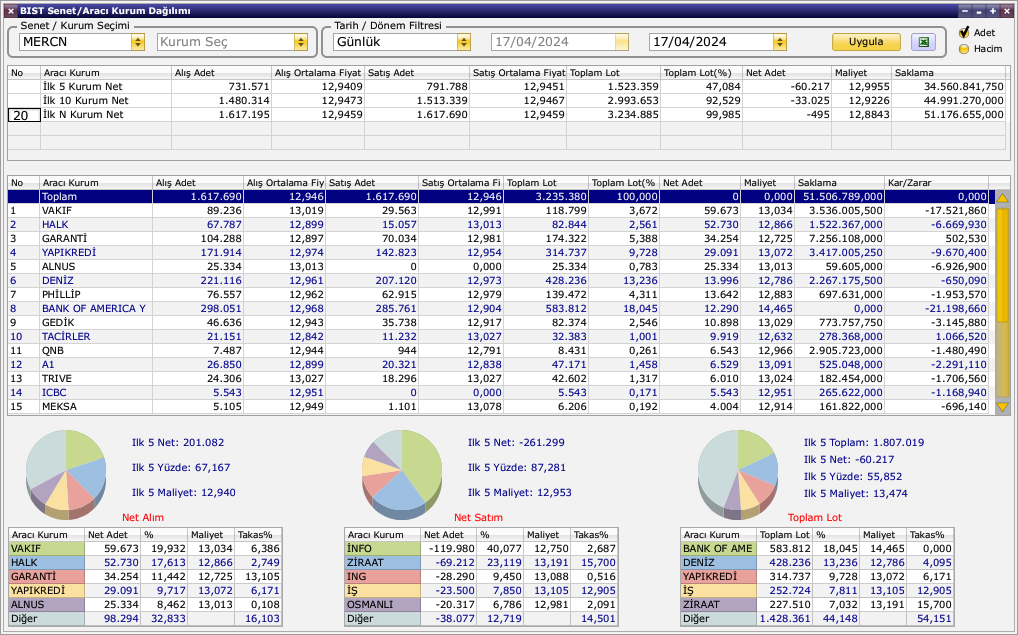Screen dimensions: 1018x635
Task: Click the Toplam Lot pie chart
Action: 738,474
